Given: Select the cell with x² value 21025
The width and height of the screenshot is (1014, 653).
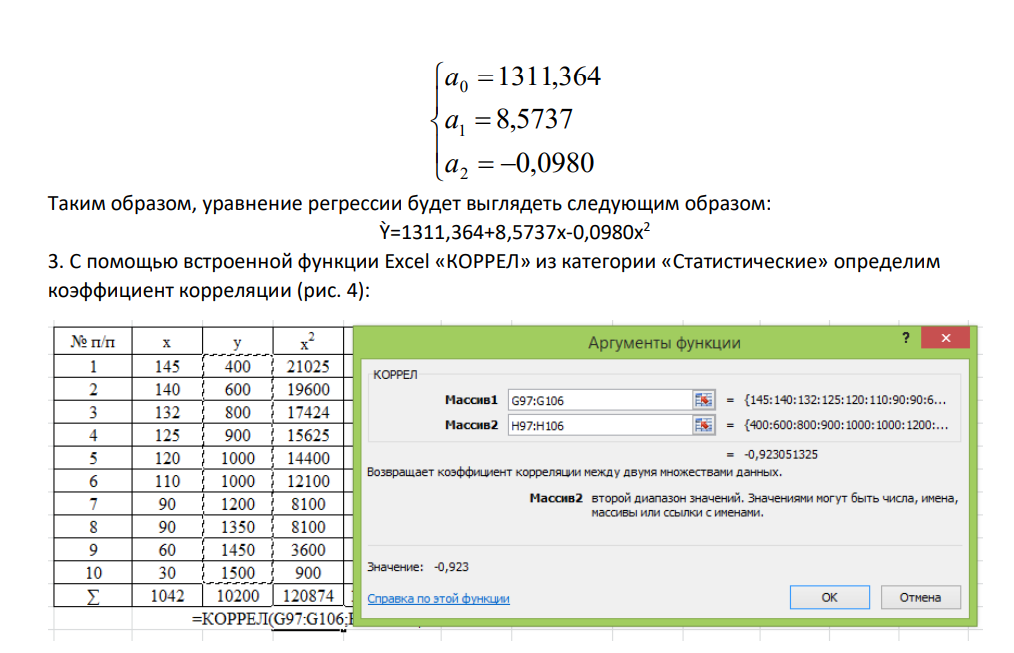Looking at the screenshot, I should 308,367.
